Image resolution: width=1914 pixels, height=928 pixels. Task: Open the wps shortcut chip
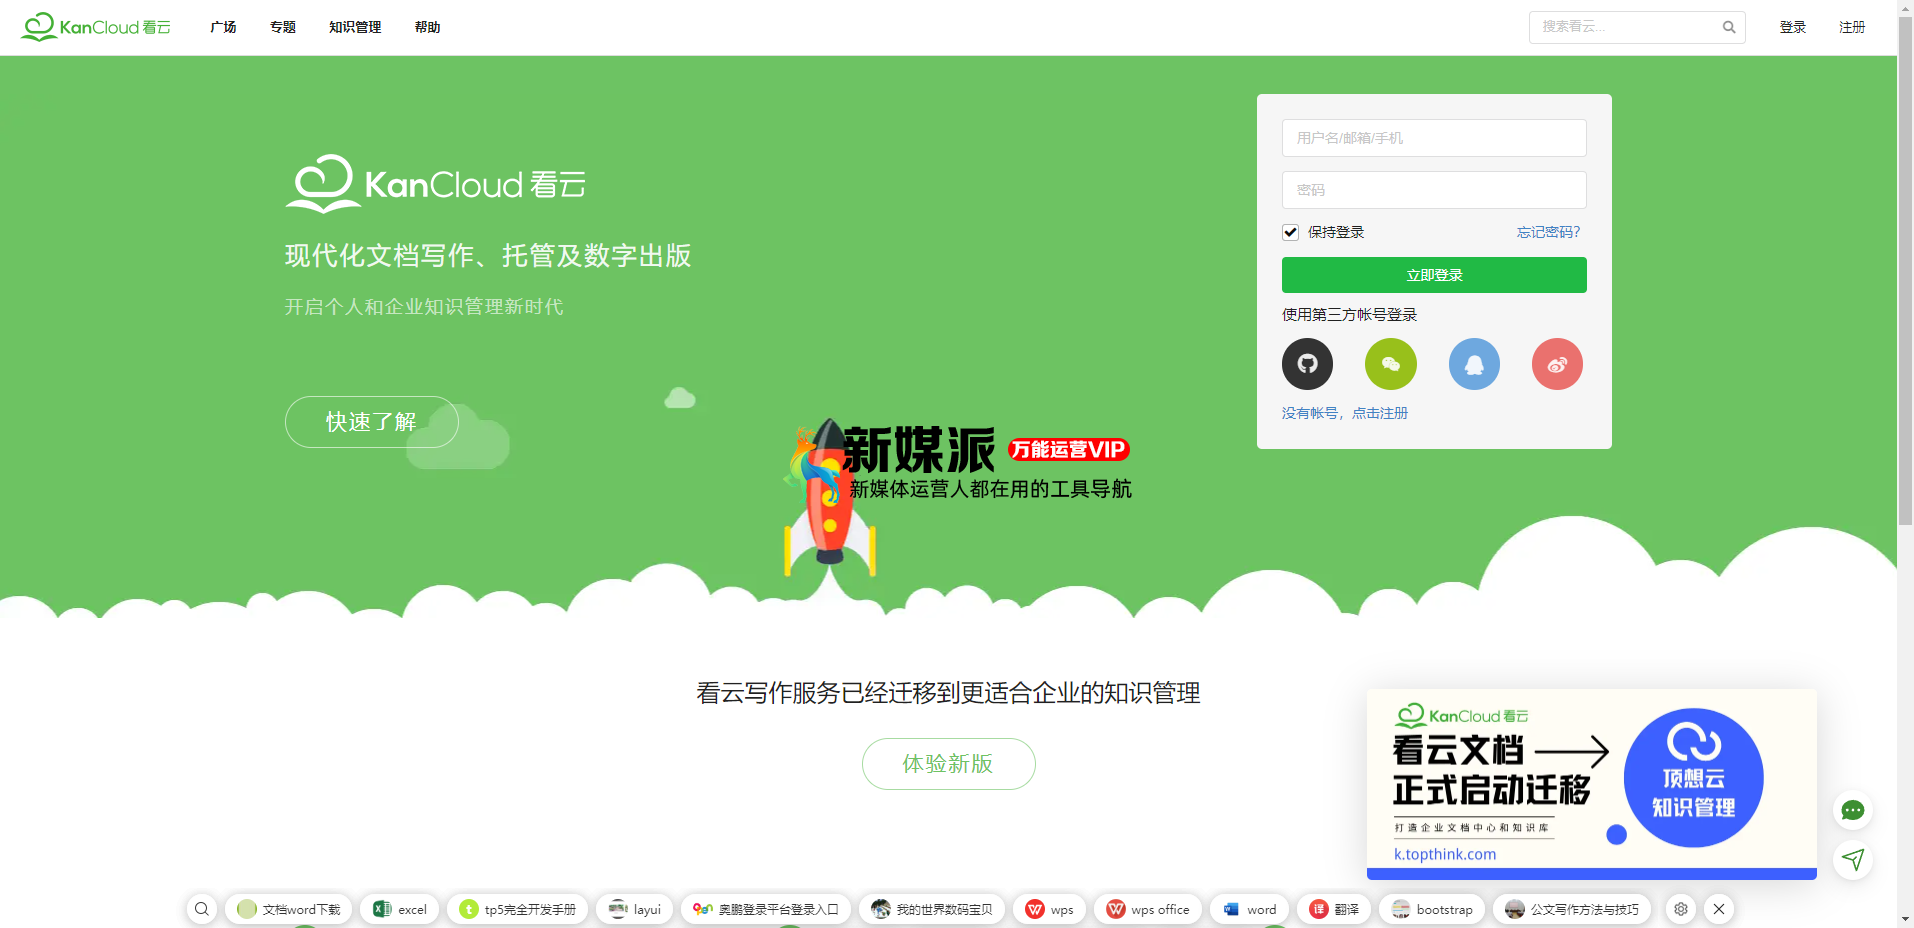(x=1049, y=909)
